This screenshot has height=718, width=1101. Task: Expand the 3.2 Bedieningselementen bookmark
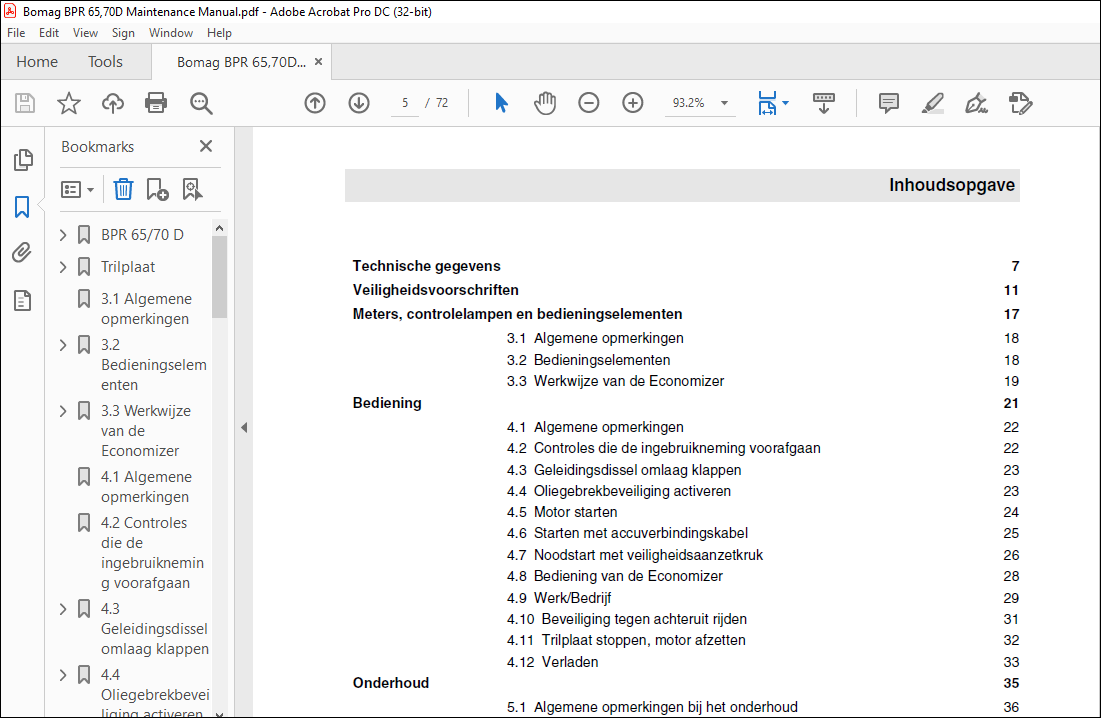click(x=63, y=345)
